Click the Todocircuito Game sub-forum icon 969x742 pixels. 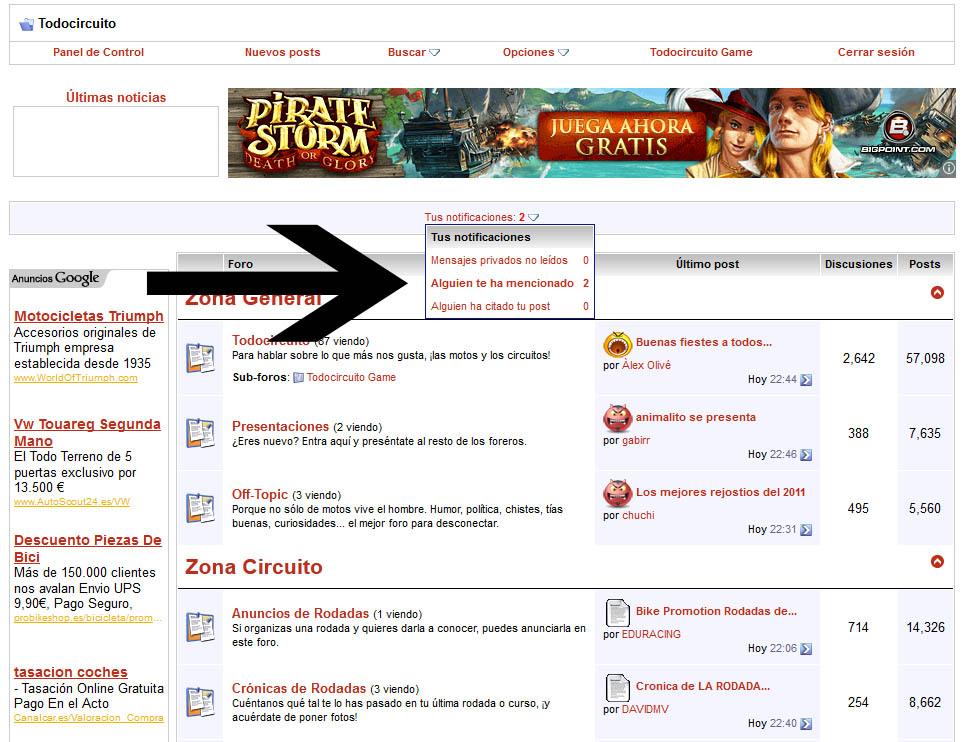[x=298, y=377]
